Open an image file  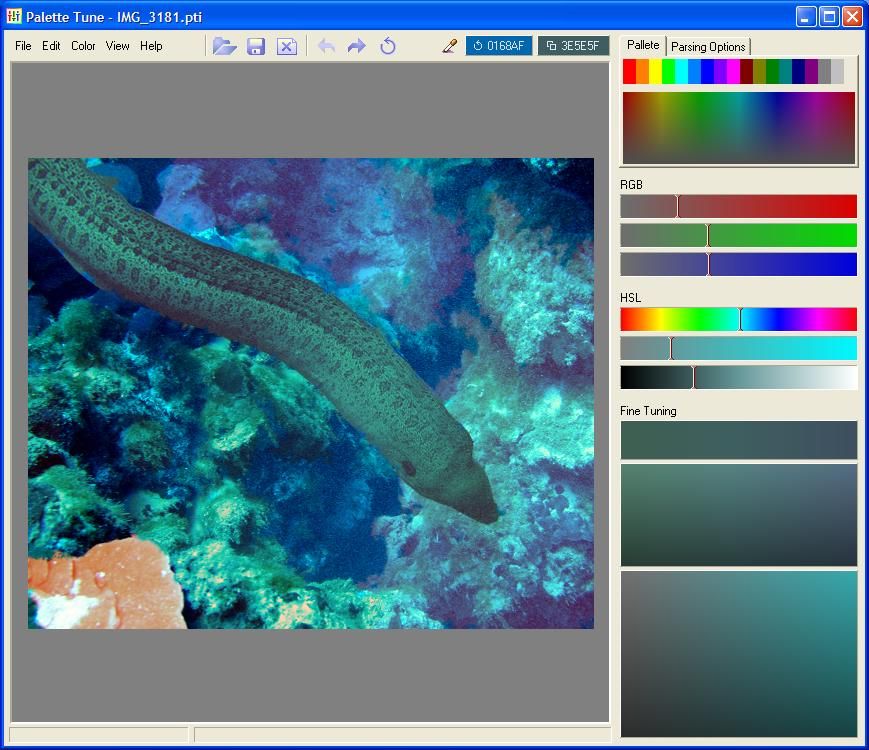(224, 45)
